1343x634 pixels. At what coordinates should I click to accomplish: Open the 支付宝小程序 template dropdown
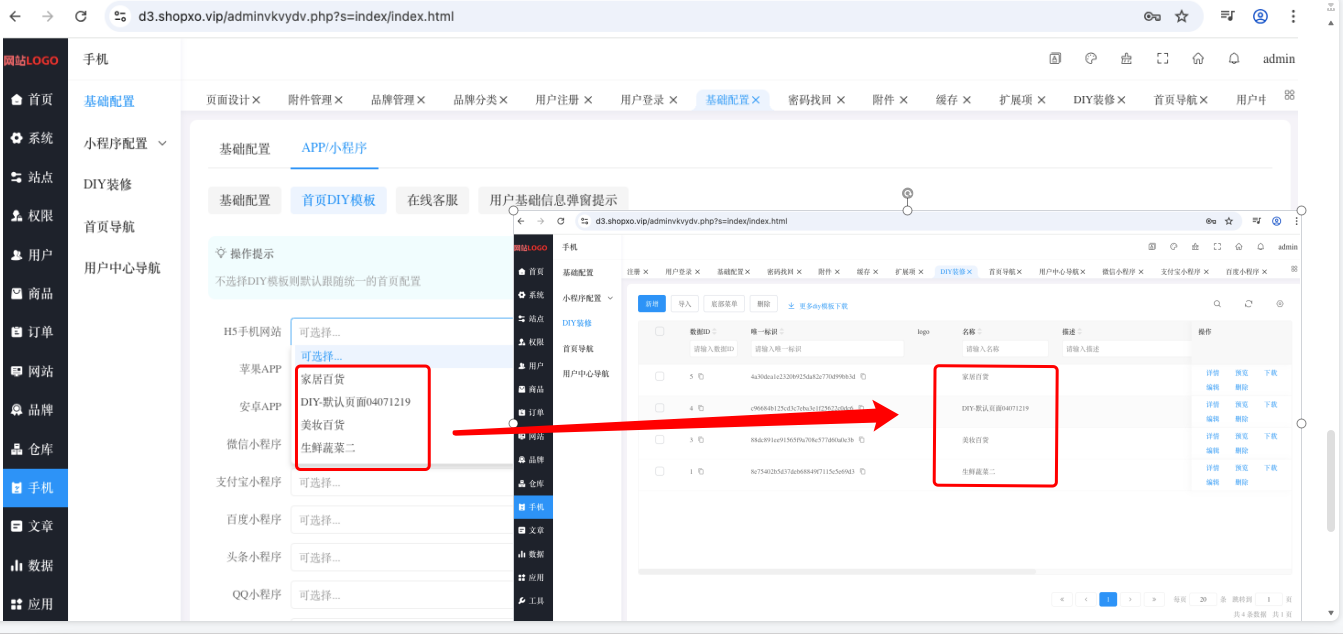click(x=402, y=482)
